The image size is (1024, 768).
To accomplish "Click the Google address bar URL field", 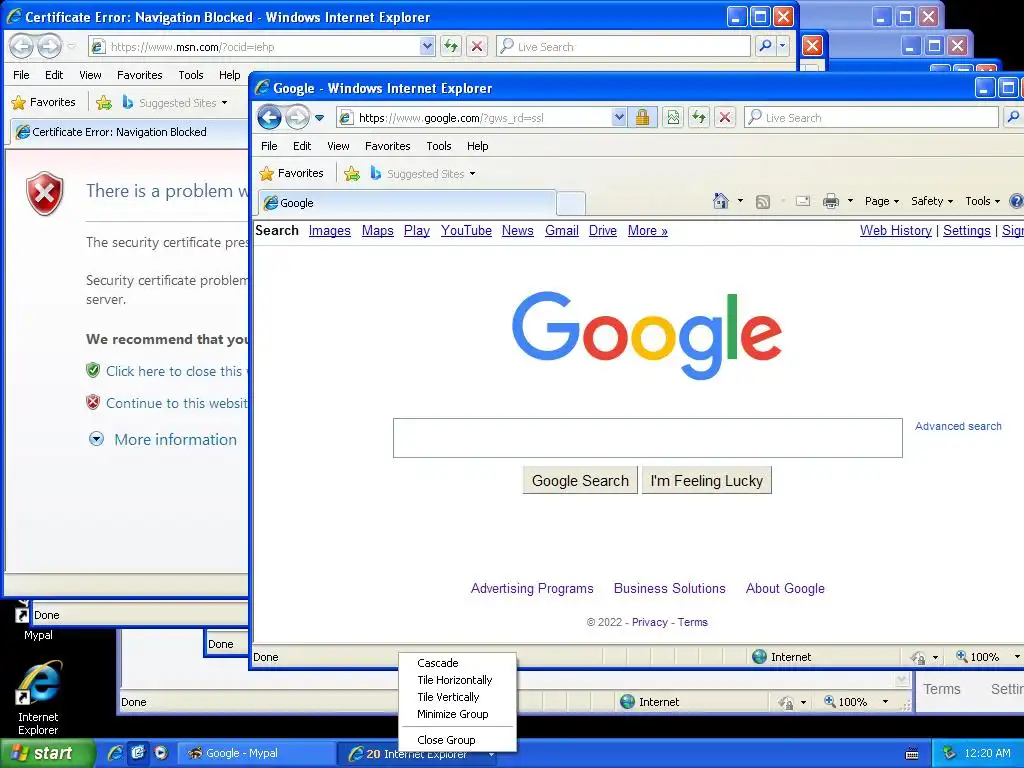I will (x=482, y=118).
